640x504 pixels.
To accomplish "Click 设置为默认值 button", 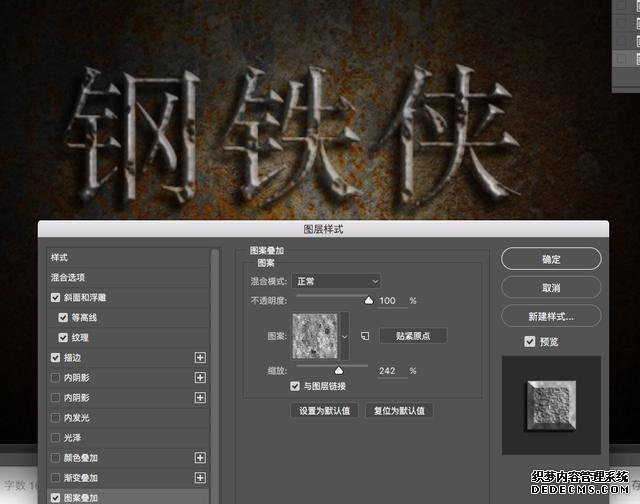I will 324,411.
